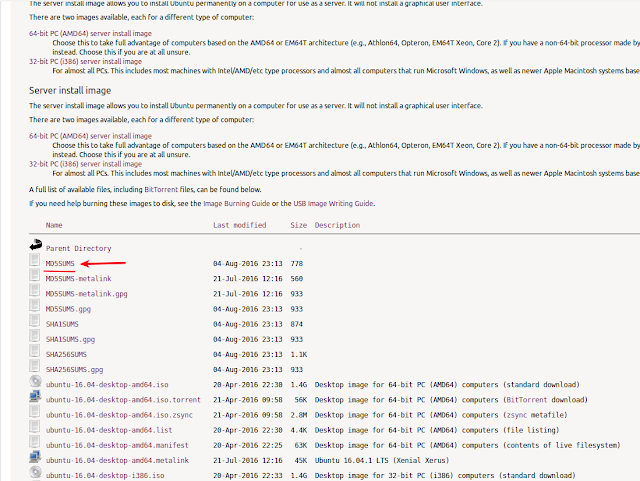The height and width of the screenshot is (481, 640).
Task: Click size 2.8M in the zsync row
Action: click(299, 414)
